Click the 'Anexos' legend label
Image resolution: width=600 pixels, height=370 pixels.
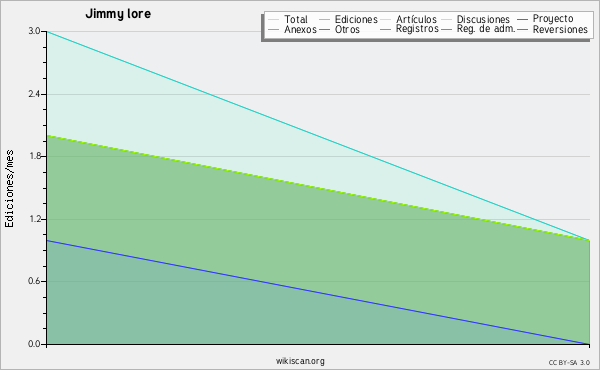click(x=300, y=29)
